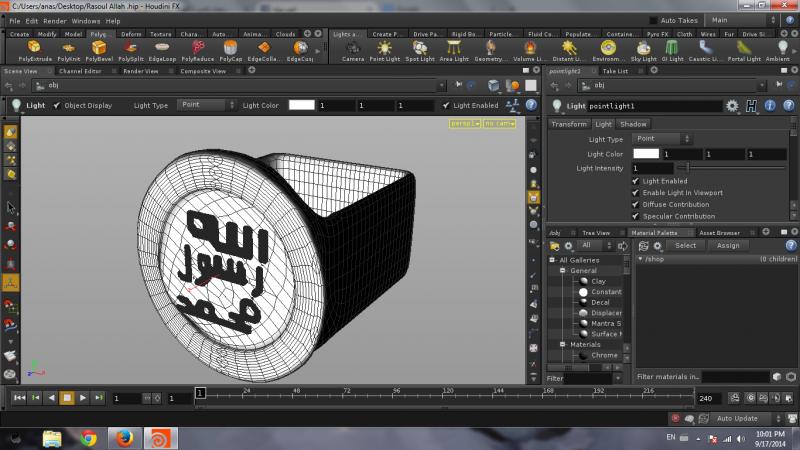Select the EdgeLoop shelf tool
This screenshot has width=800, height=450.
164,49
